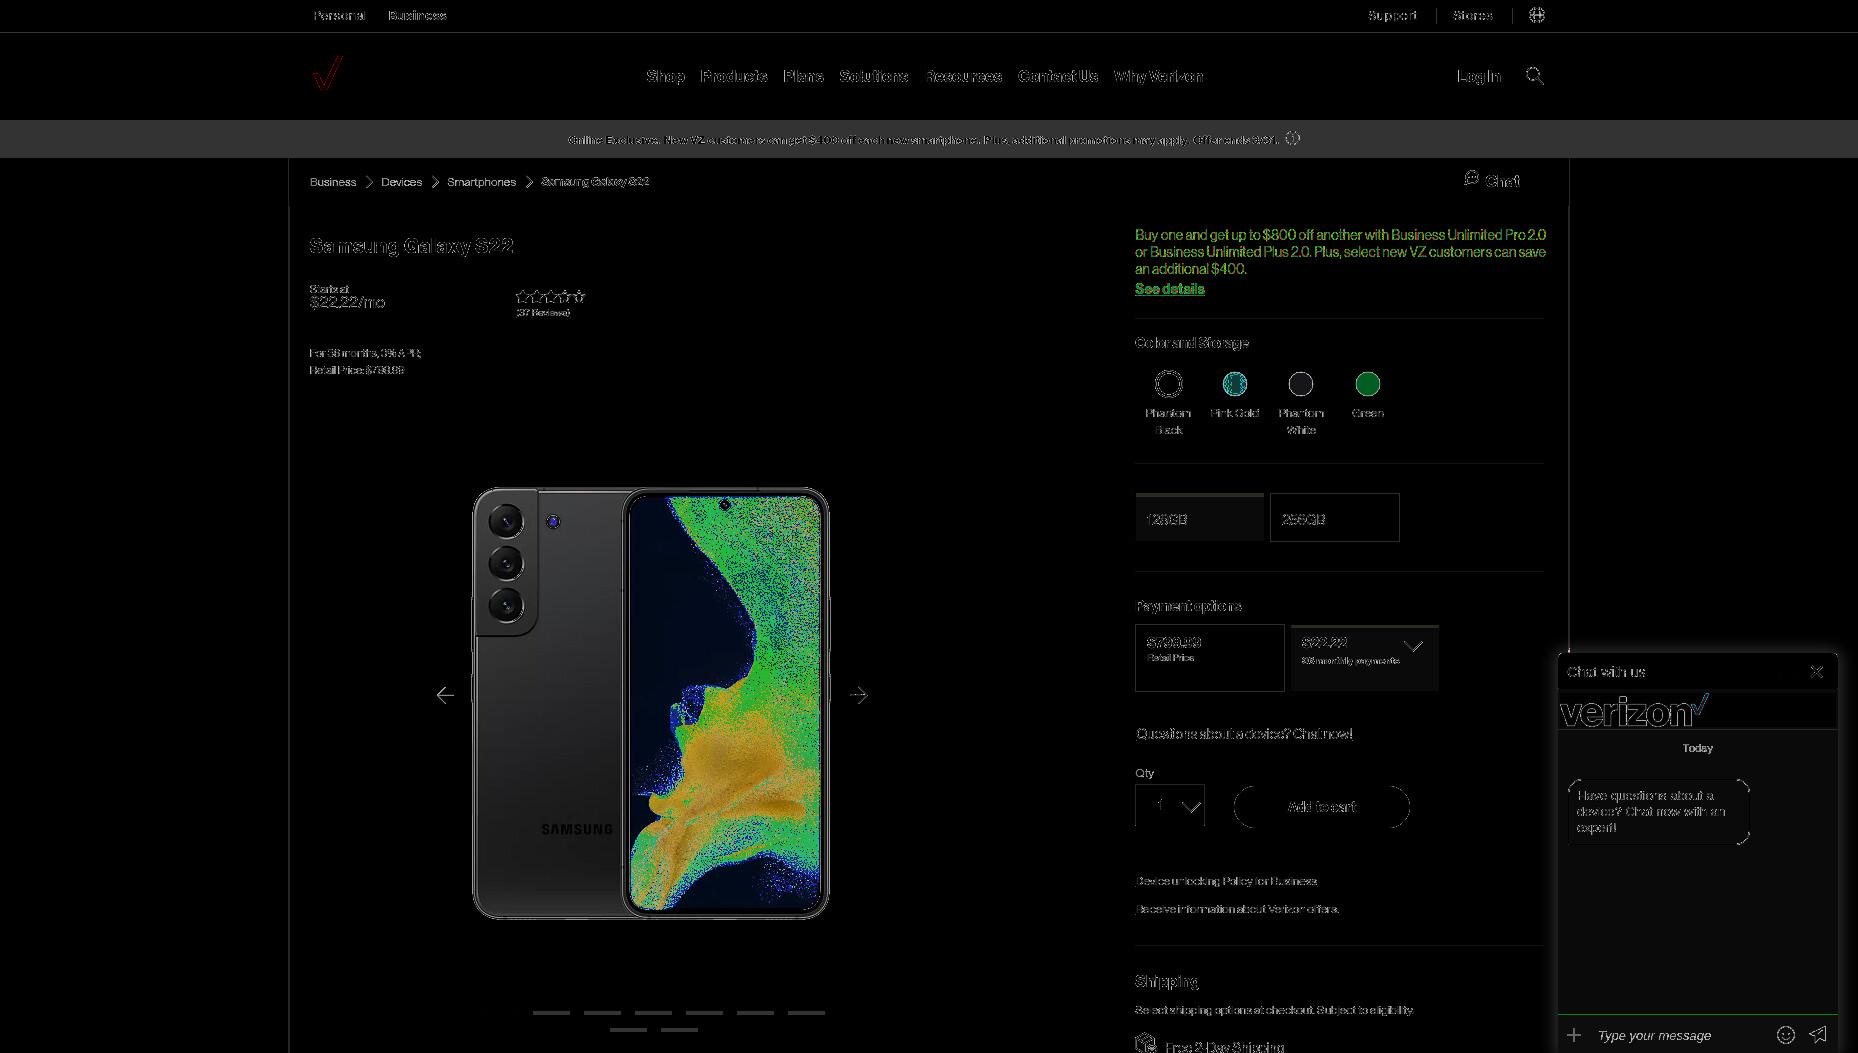Send the chat message icon
Viewport: 1858px width, 1053px height.
tap(1818, 1035)
